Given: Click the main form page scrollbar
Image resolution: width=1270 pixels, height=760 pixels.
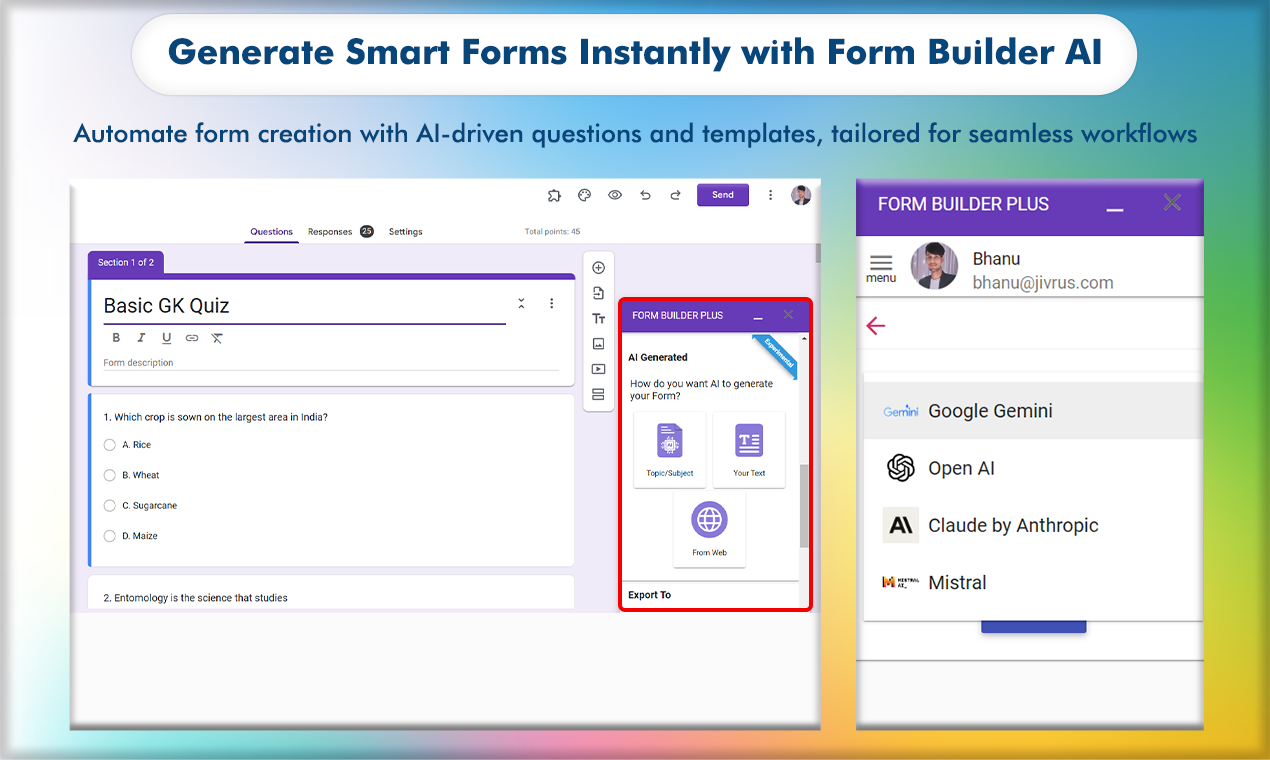Looking at the screenshot, I should click(817, 252).
